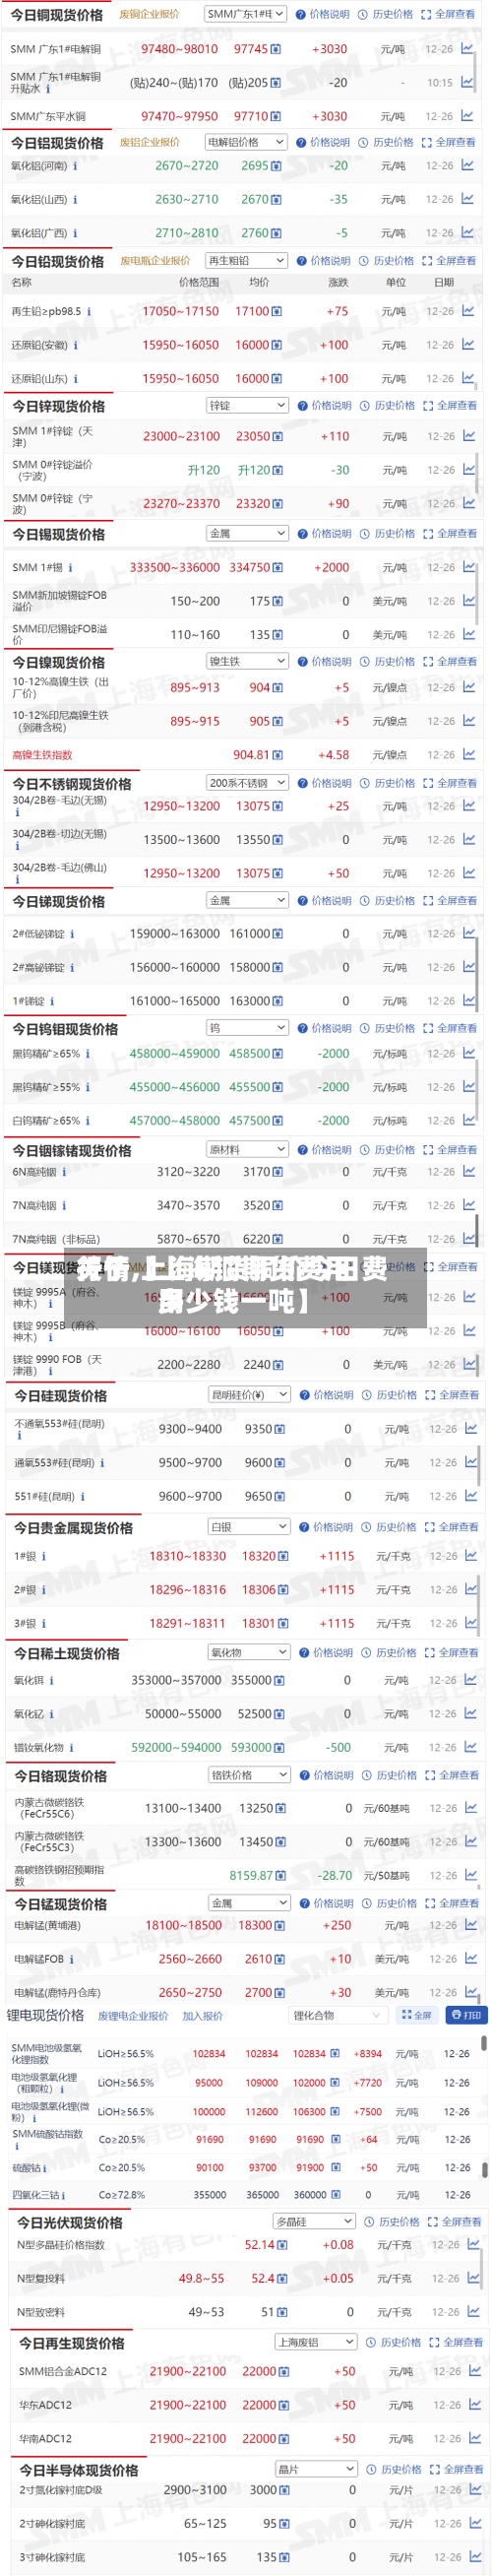Image resolution: width=492 pixels, height=2576 pixels.
Task: Open 历史价格 in 今日铬现货价格 header
Action: [390, 1775]
